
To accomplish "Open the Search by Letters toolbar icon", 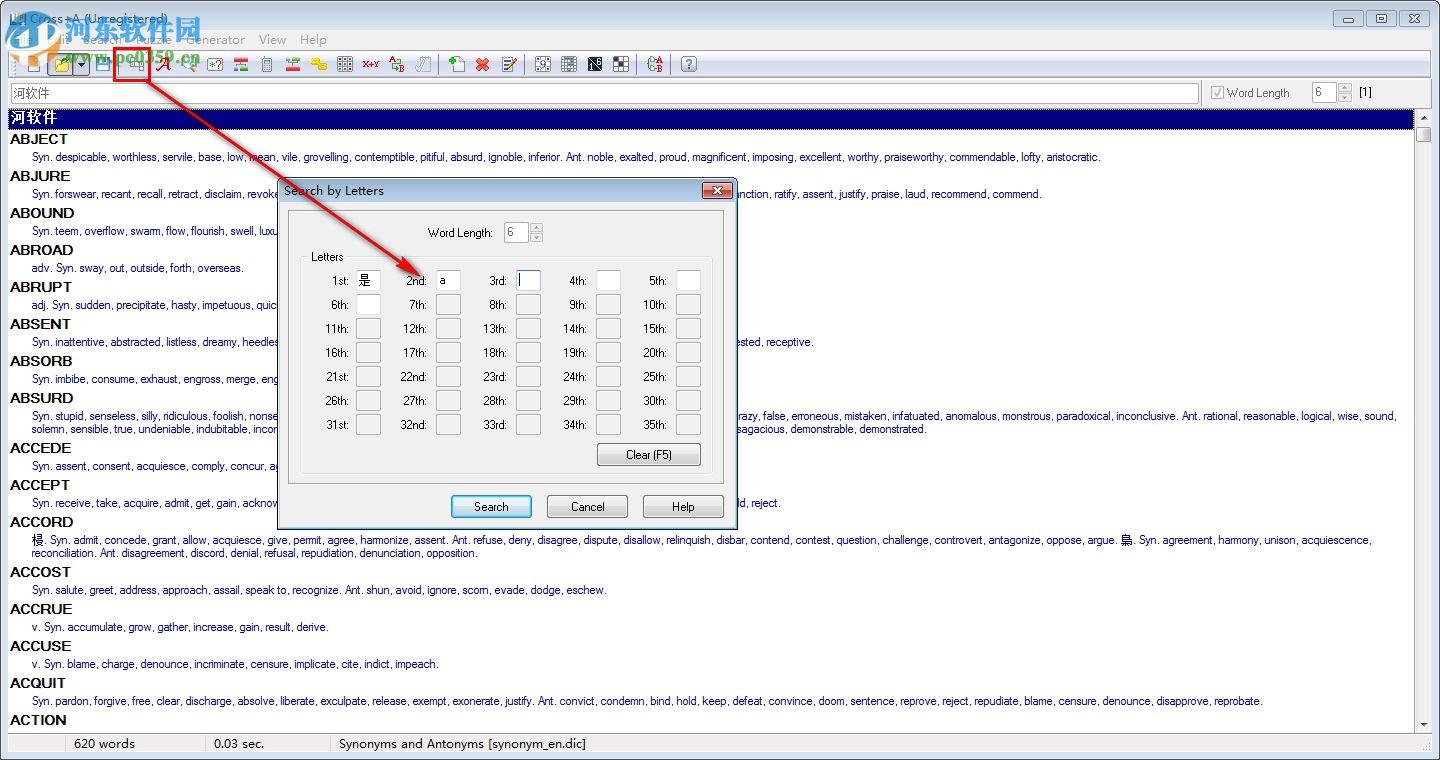I will click(136, 65).
